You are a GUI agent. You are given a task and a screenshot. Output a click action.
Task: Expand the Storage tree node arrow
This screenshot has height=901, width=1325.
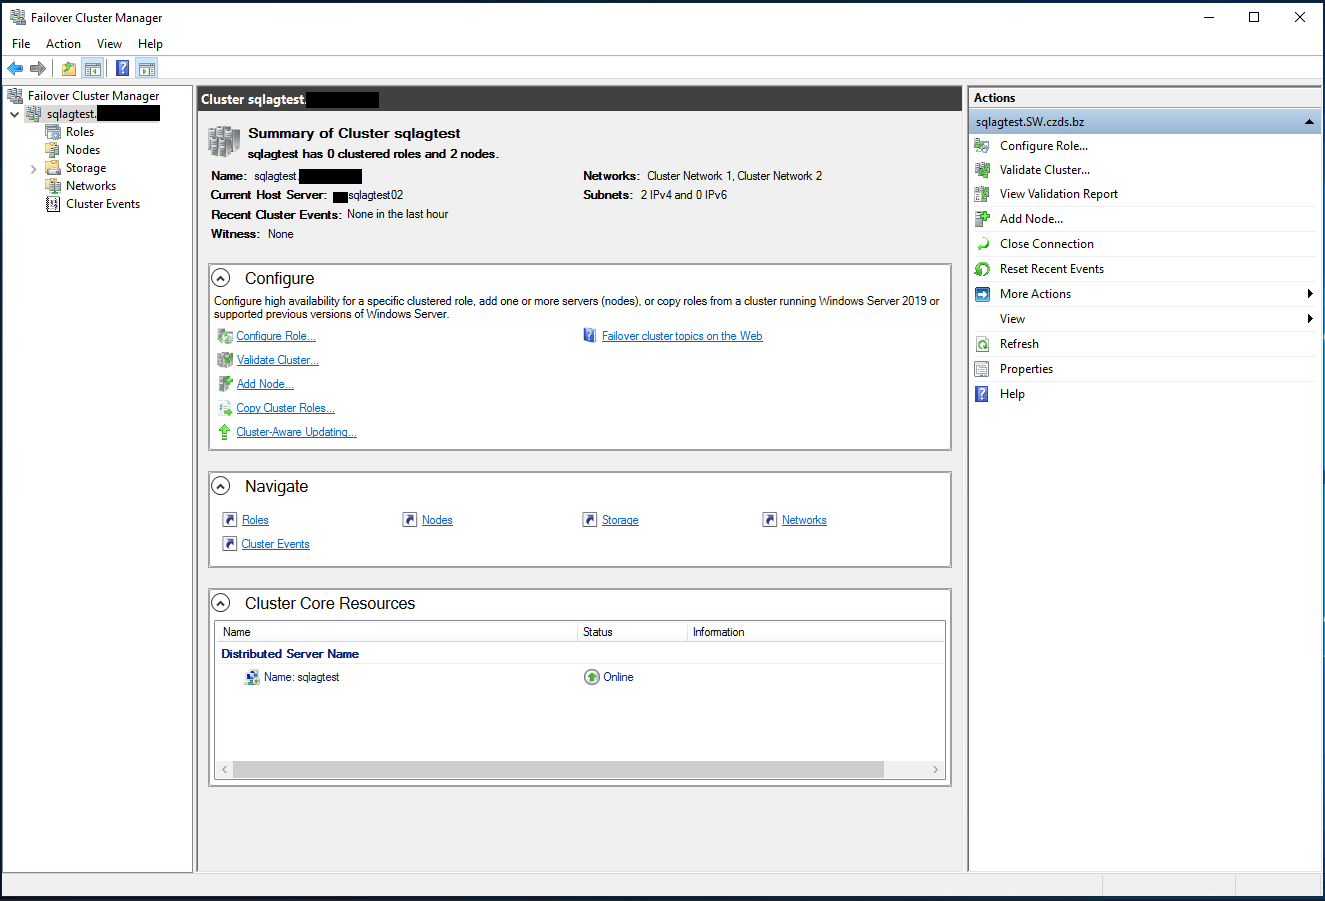point(34,169)
